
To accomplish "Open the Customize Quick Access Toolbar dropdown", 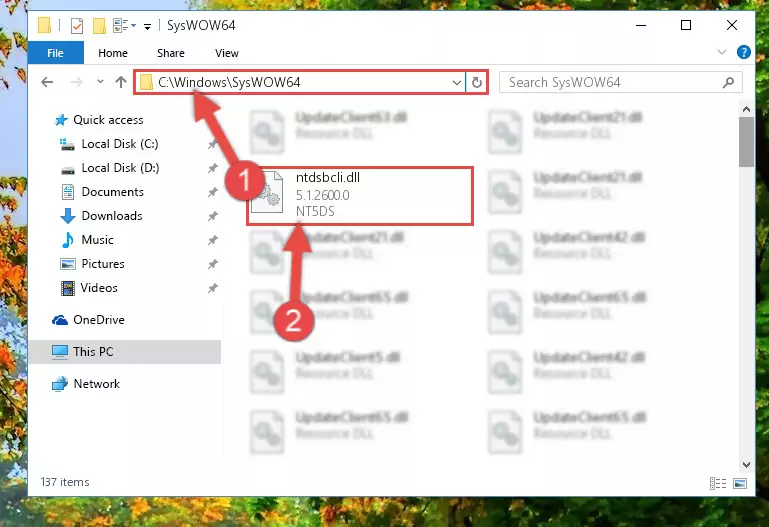I will (x=147, y=26).
